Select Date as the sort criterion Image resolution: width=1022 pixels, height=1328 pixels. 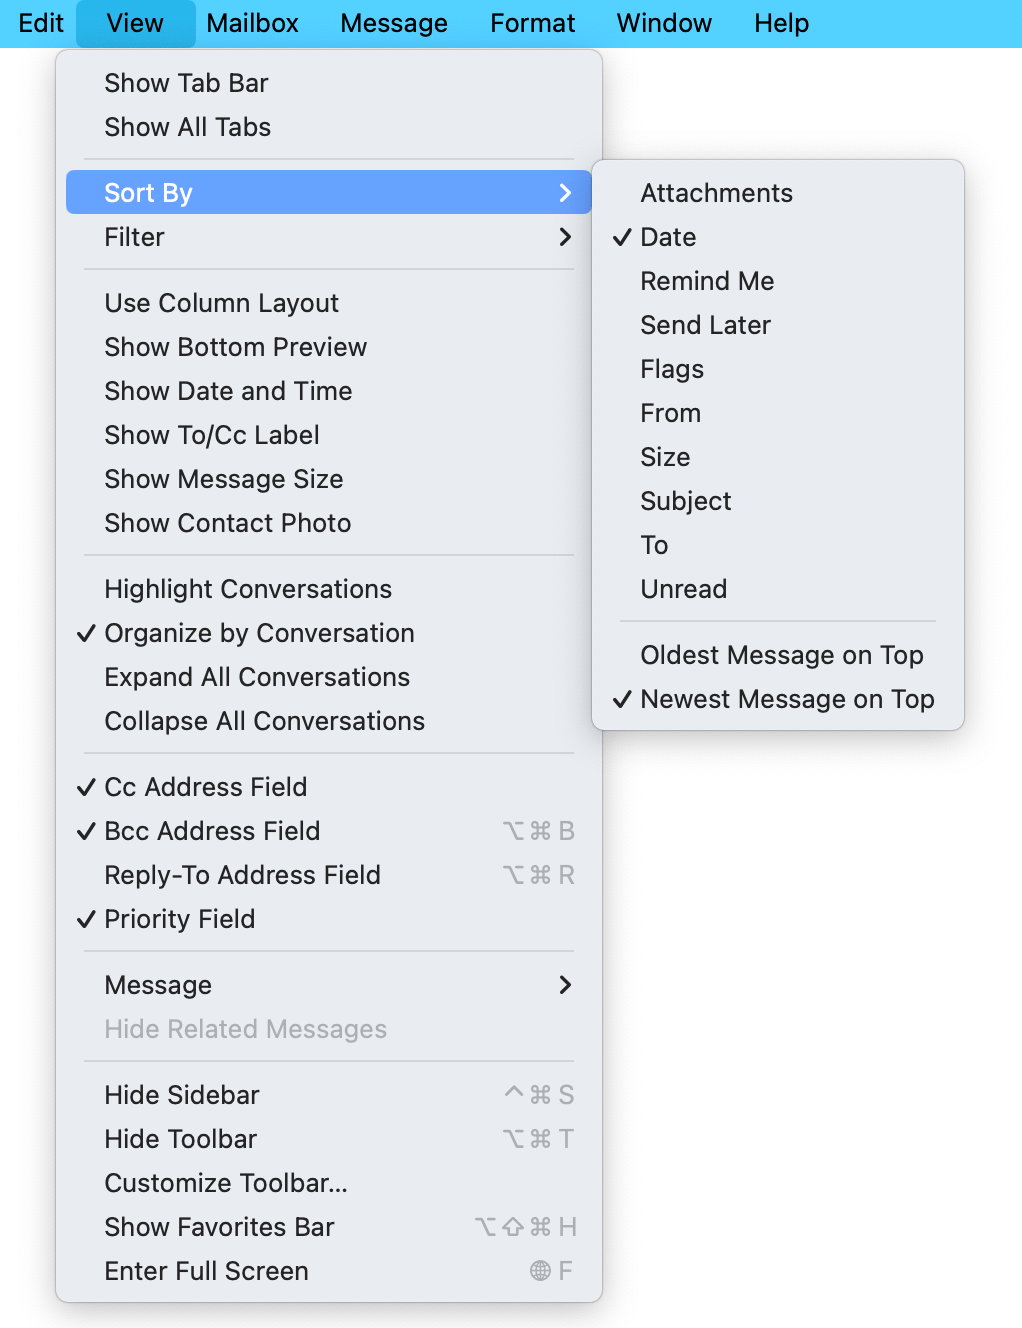tap(667, 237)
